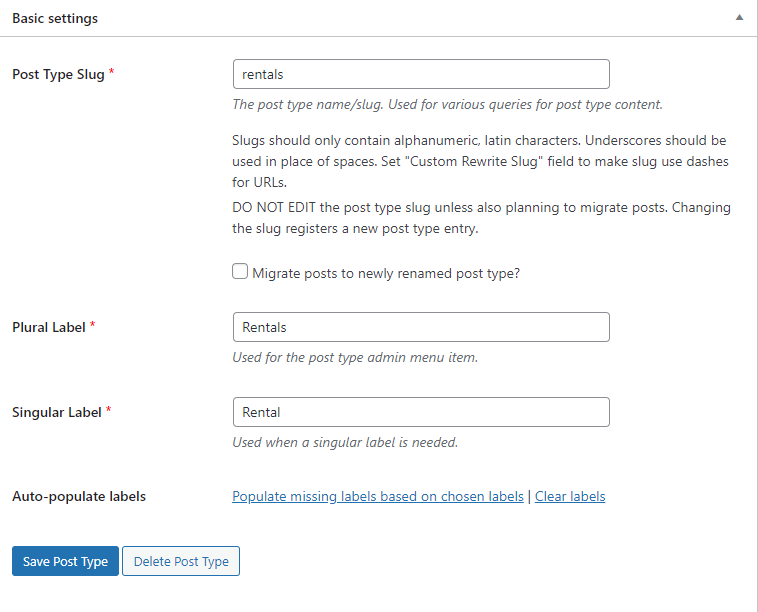Click the Singular Label field label

[x=57, y=412]
